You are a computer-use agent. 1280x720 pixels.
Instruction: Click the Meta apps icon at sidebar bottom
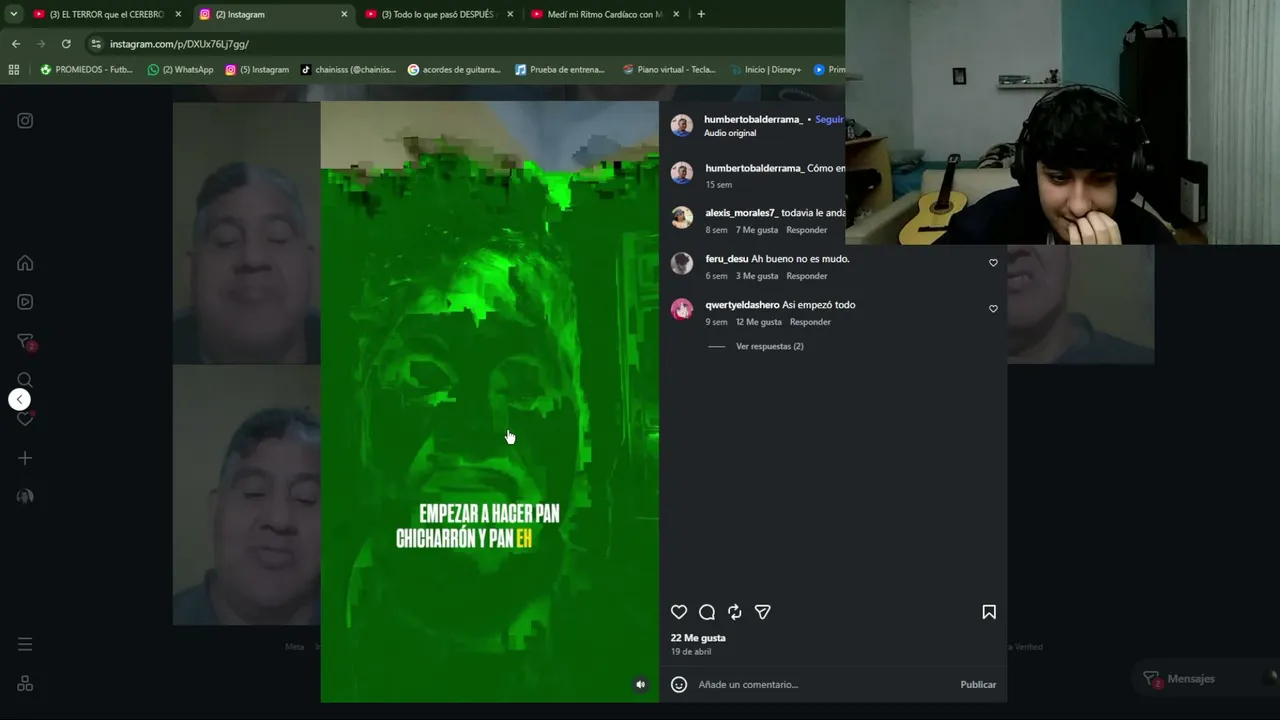(x=25, y=684)
